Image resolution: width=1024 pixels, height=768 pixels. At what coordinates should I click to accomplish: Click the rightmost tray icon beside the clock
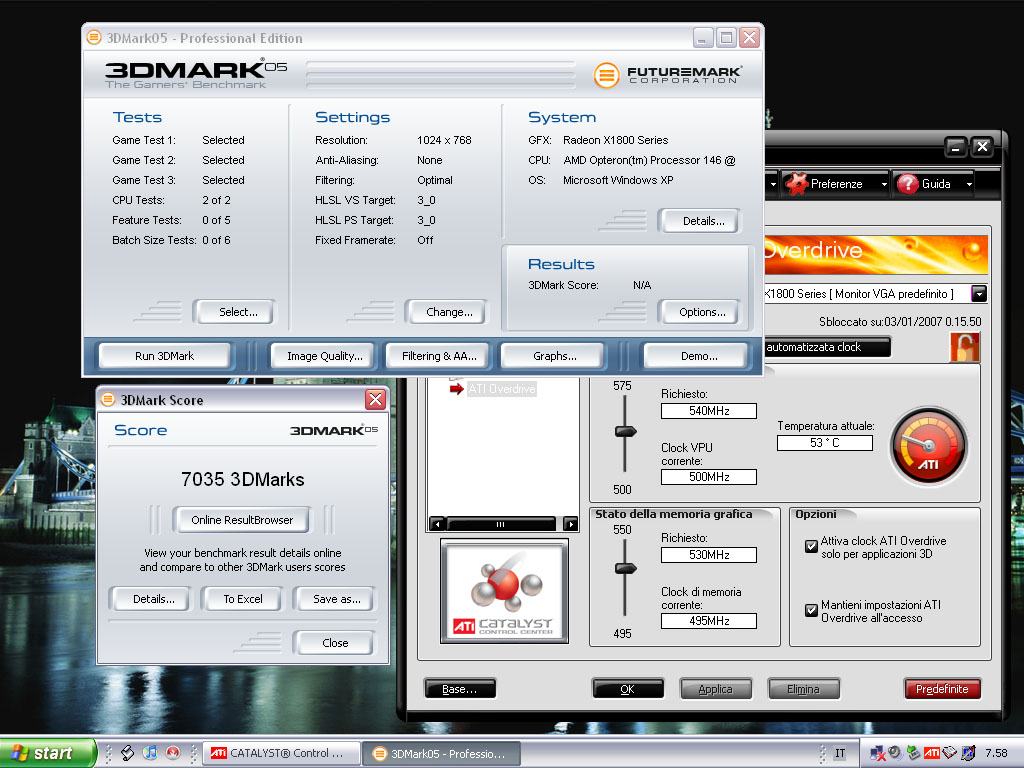pos(968,753)
